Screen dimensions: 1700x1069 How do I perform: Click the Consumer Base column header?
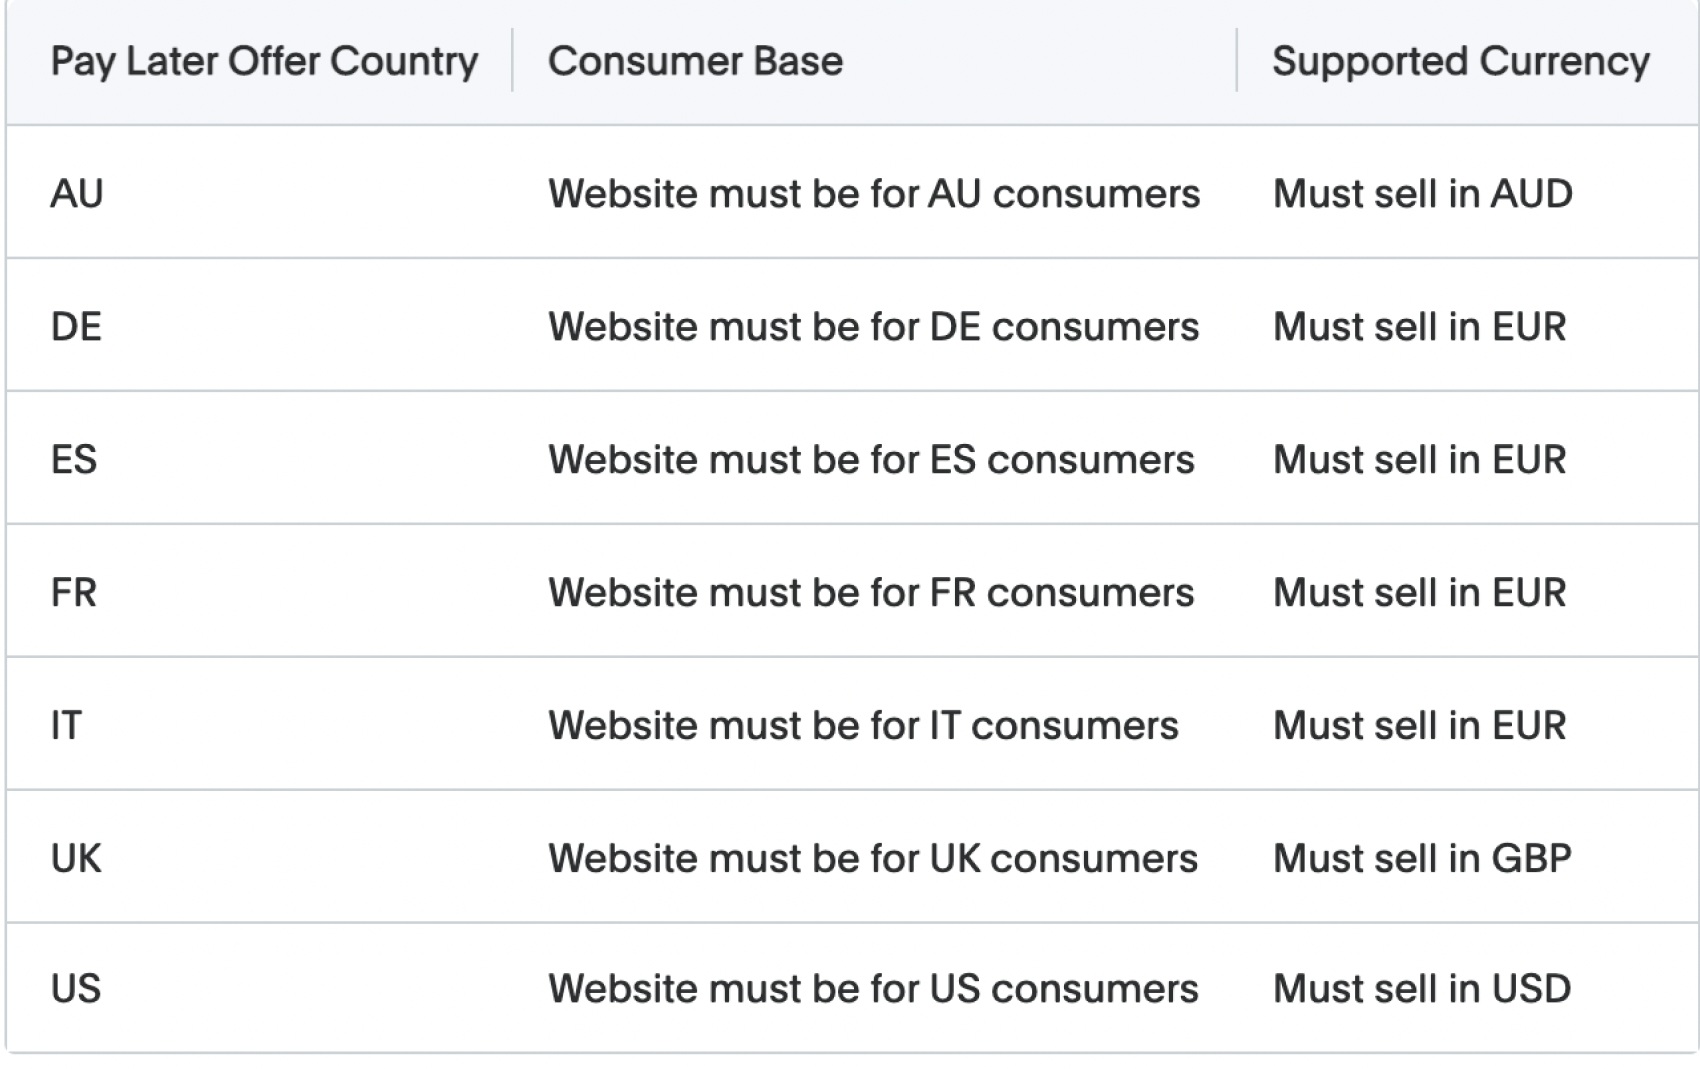point(695,61)
